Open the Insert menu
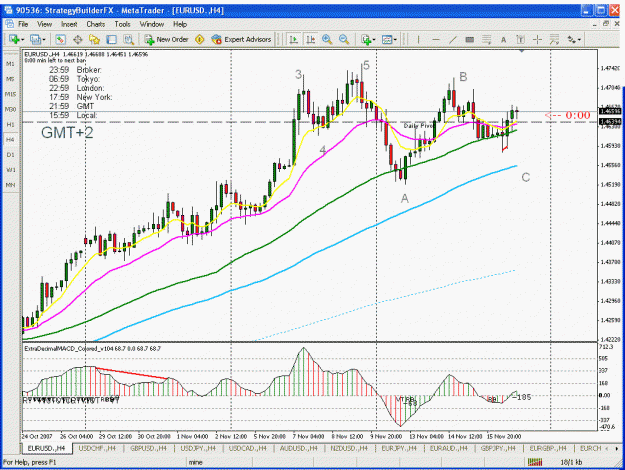 click(69, 24)
